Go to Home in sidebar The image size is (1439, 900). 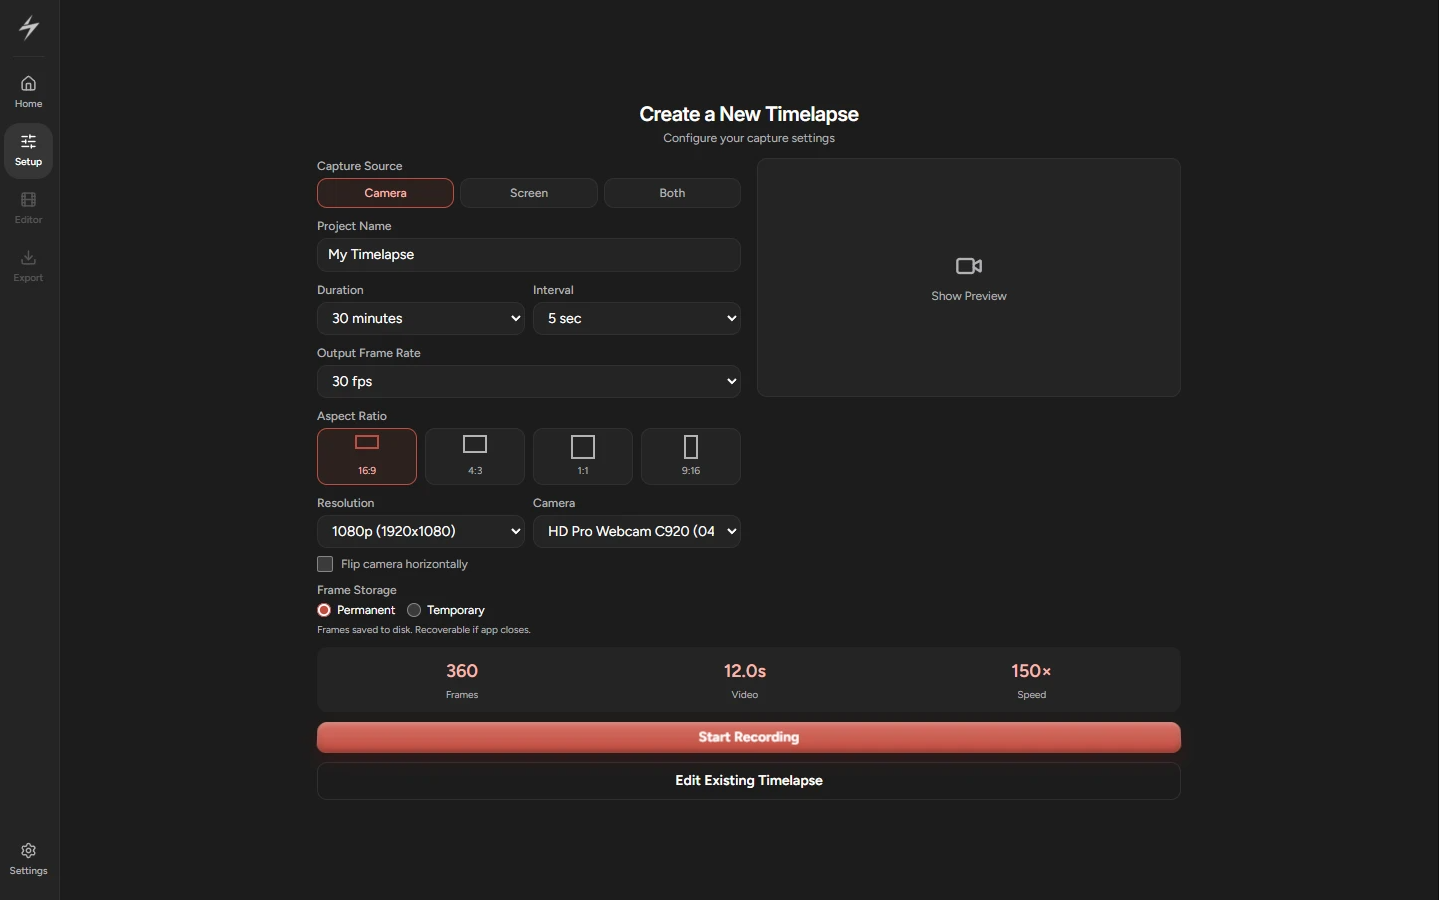(x=28, y=92)
